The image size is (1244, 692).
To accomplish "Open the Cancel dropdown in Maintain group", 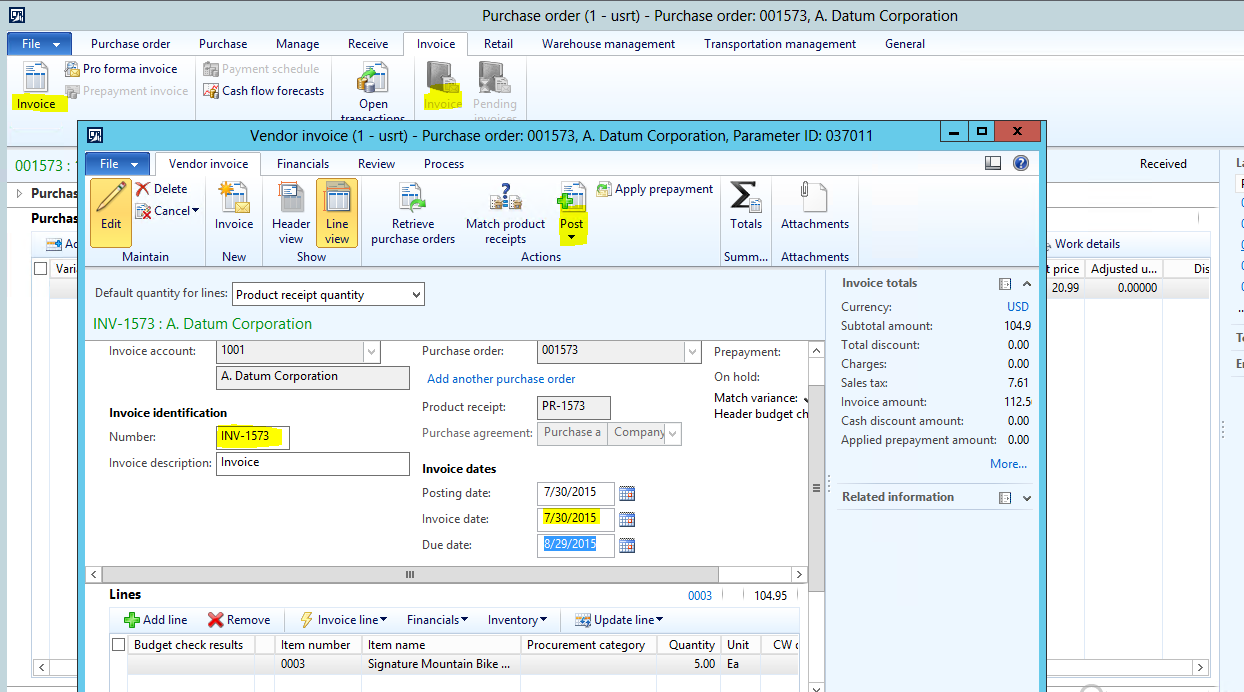I will click(167, 211).
